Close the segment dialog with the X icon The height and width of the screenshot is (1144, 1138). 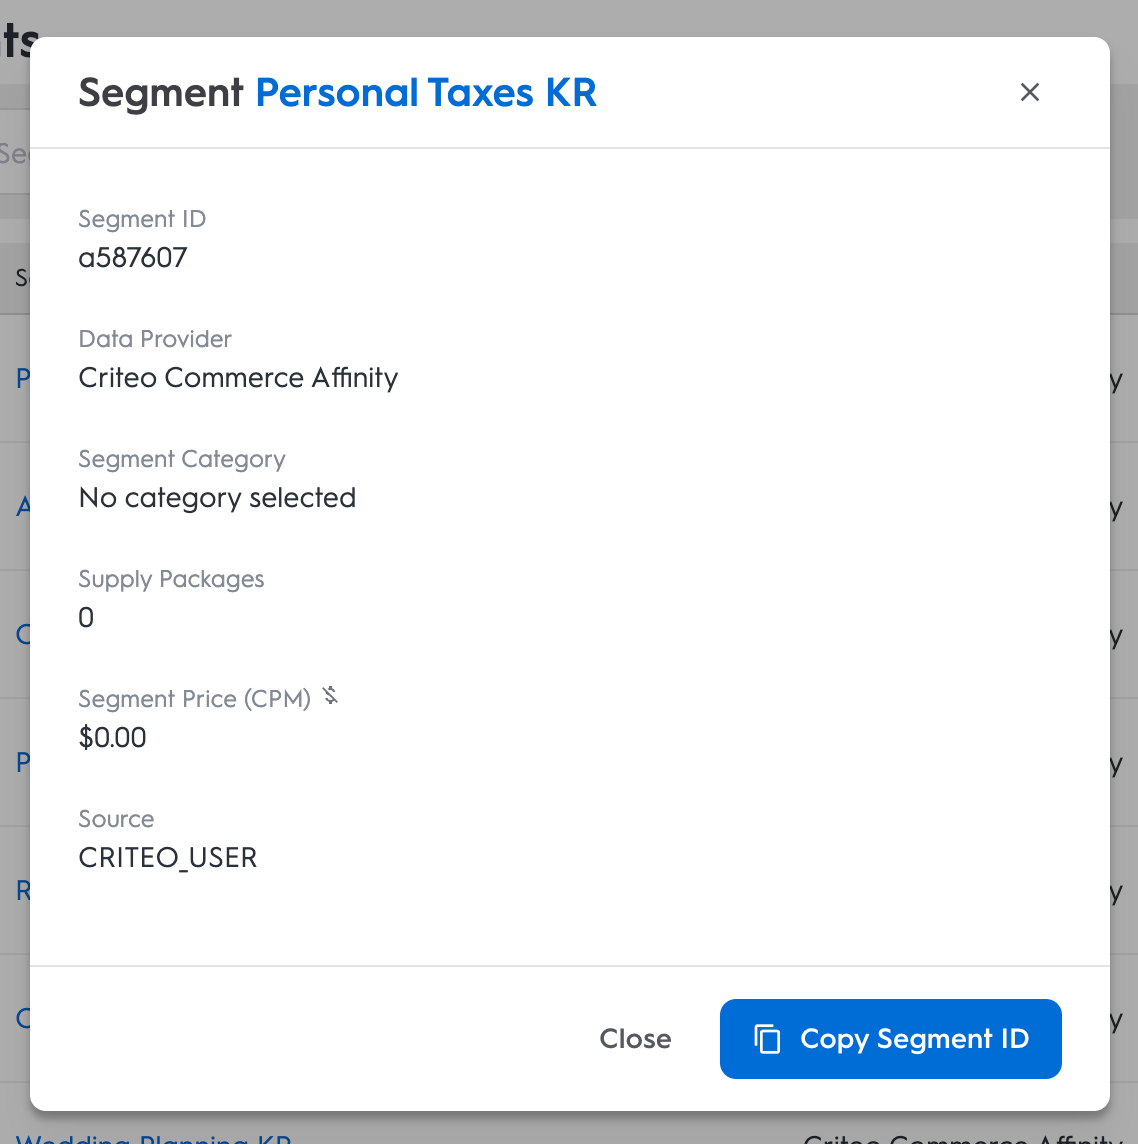(x=1030, y=93)
